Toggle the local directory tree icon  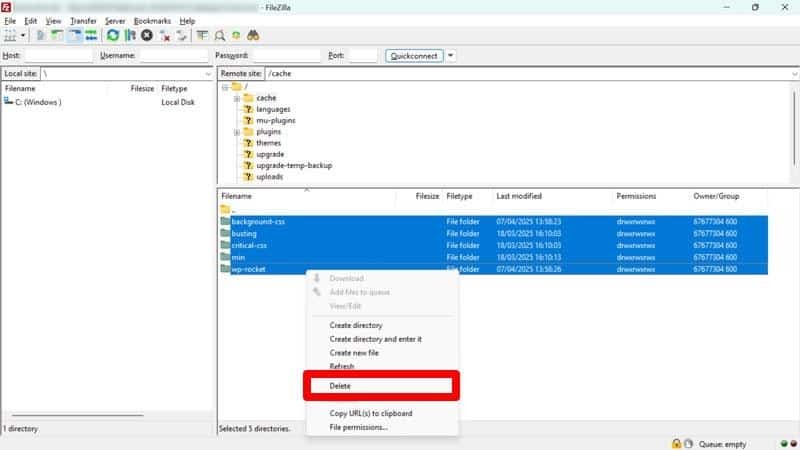coord(57,36)
